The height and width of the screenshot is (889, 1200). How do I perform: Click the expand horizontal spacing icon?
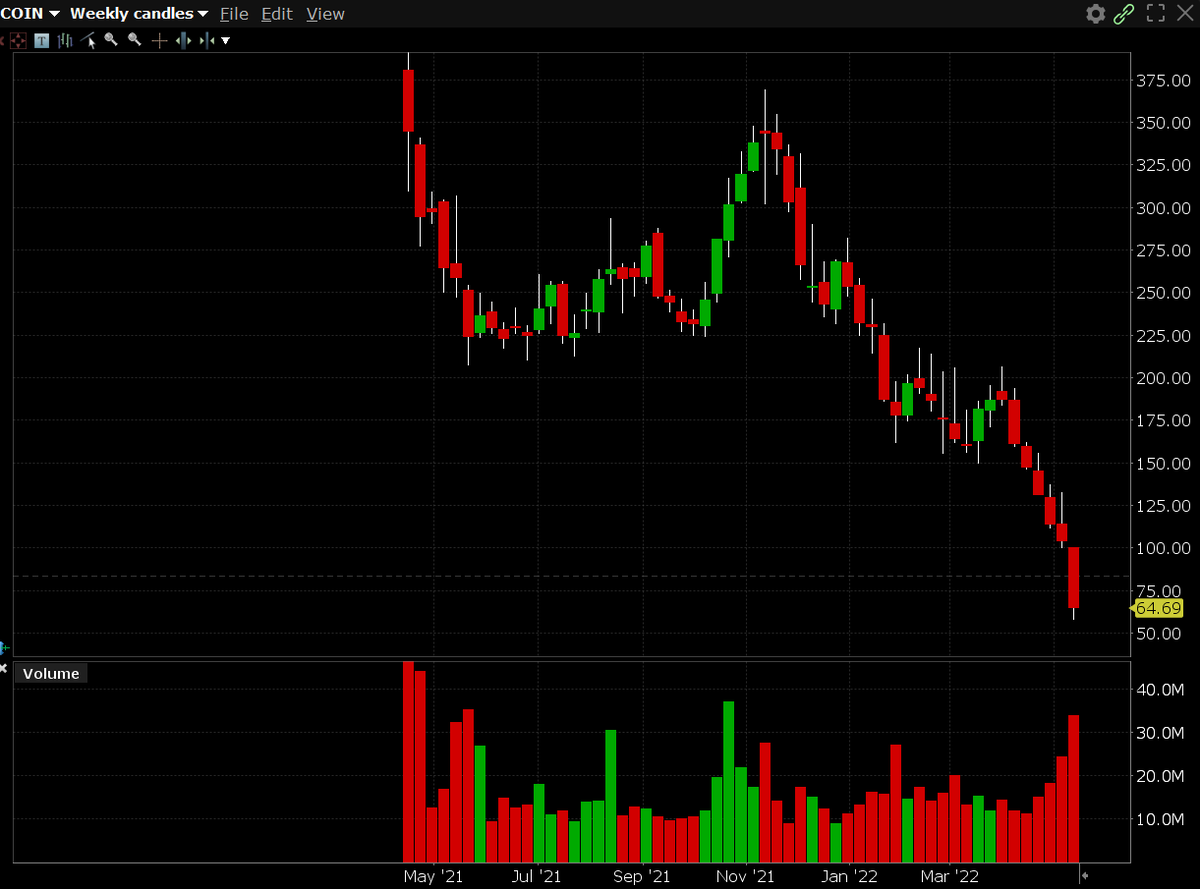click(x=183, y=40)
